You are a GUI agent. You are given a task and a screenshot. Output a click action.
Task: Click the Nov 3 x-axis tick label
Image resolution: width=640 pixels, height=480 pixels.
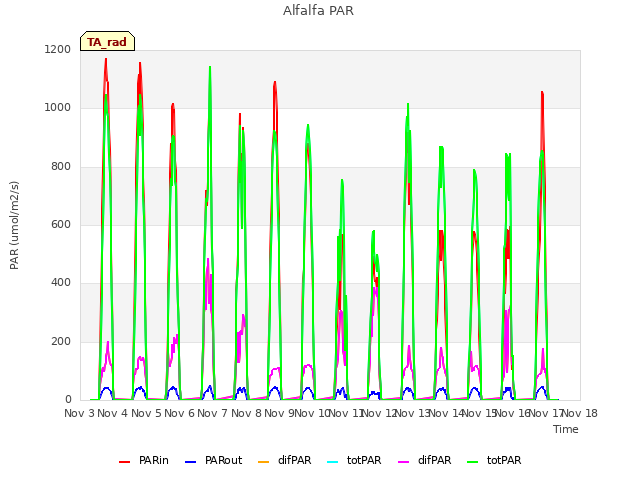pyautogui.click(x=79, y=413)
